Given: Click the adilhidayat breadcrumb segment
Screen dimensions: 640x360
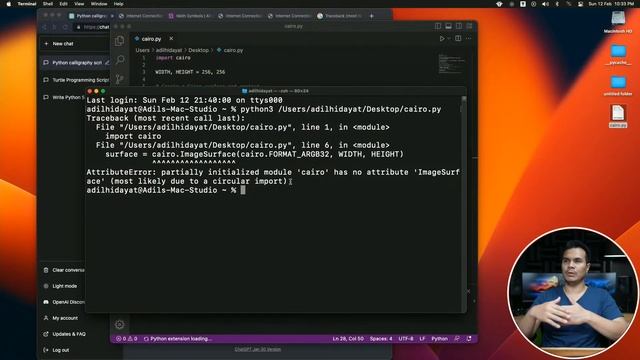Looking at the screenshot, I should coord(169,50).
